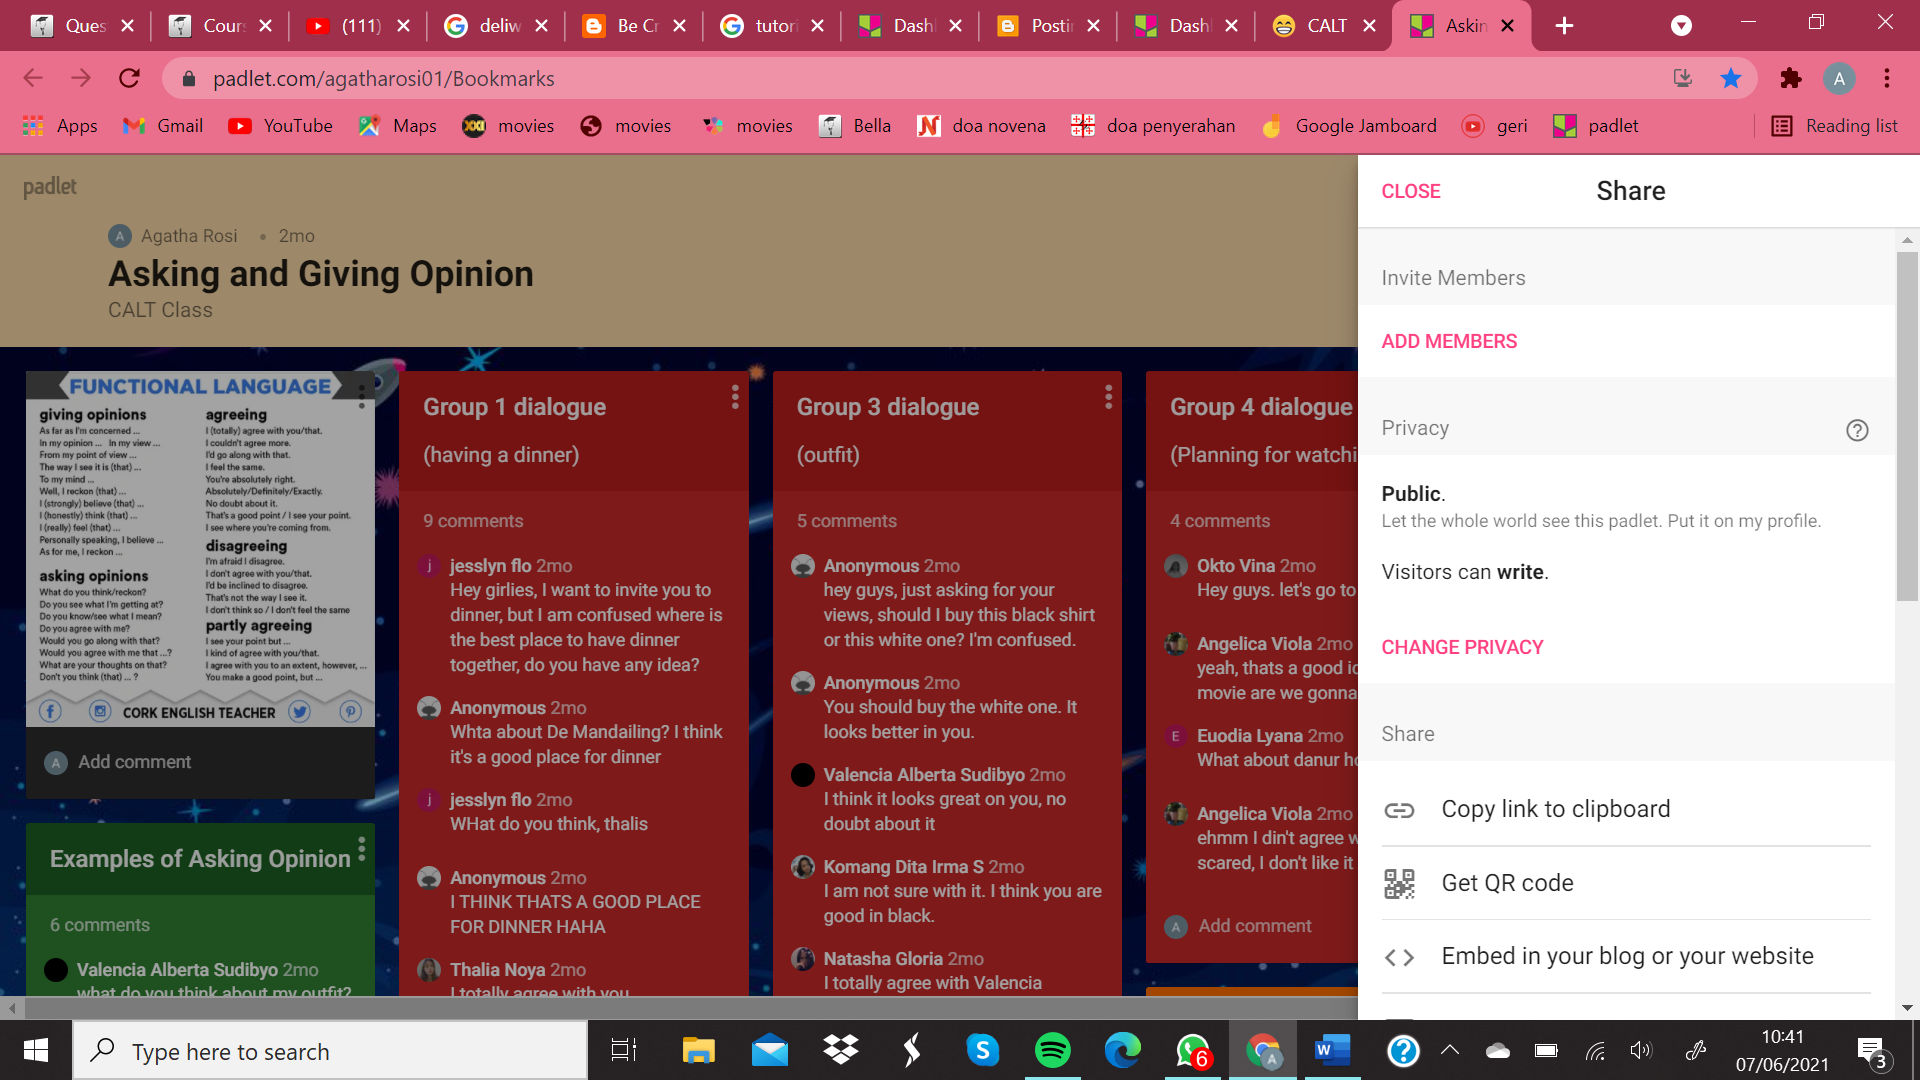This screenshot has height=1080, width=1920.
Task: Select the Get QR code icon
Action: (x=1400, y=883)
